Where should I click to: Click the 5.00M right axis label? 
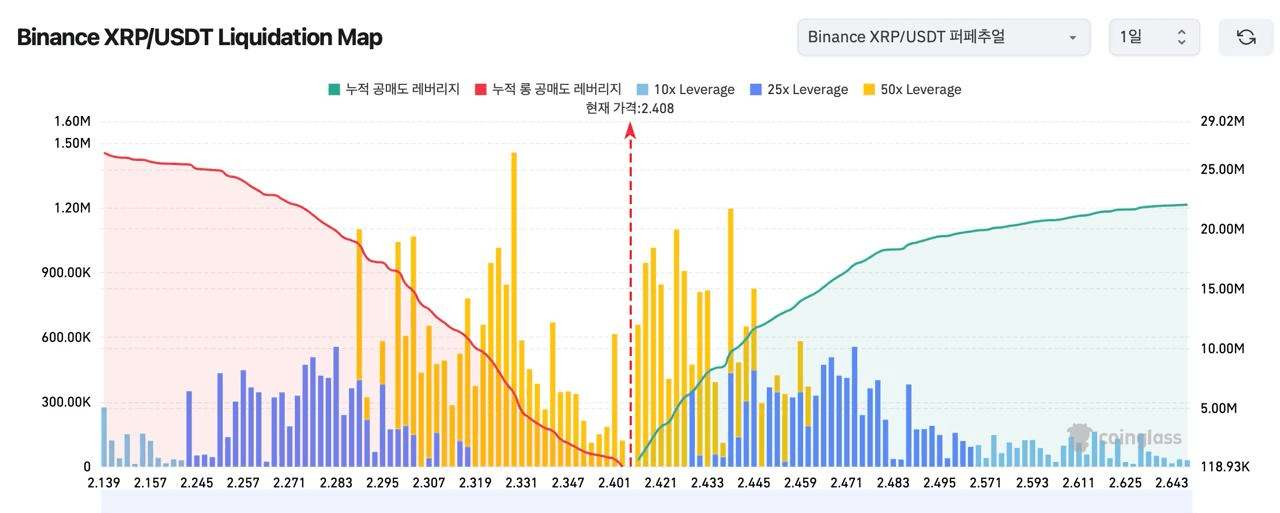pyautogui.click(x=1218, y=408)
